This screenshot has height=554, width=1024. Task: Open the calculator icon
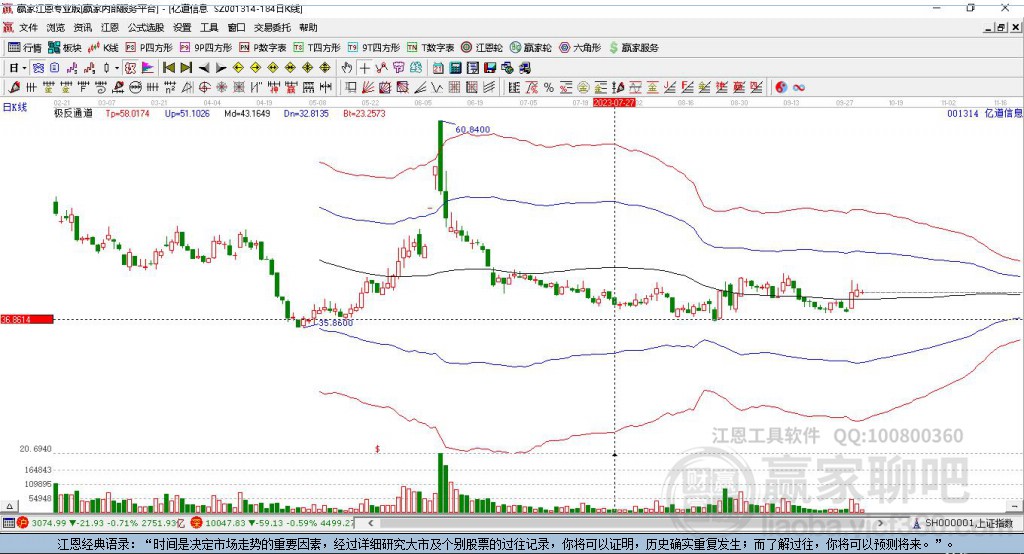click(455, 68)
